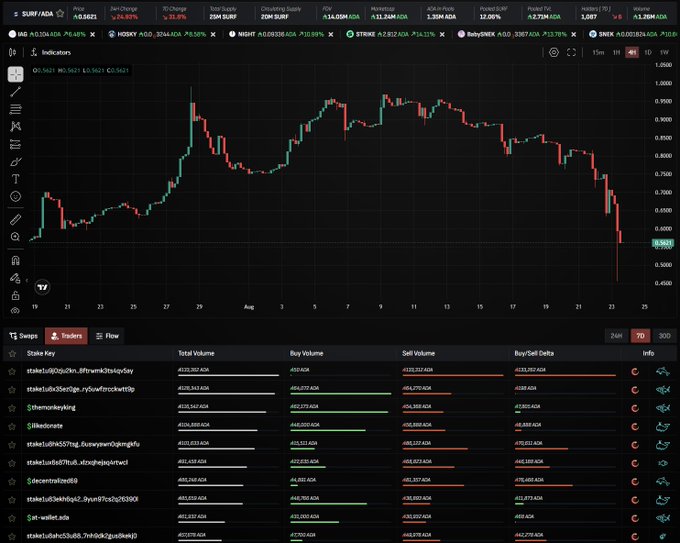
Task: Select the 4H timeframe
Action: pos(632,52)
